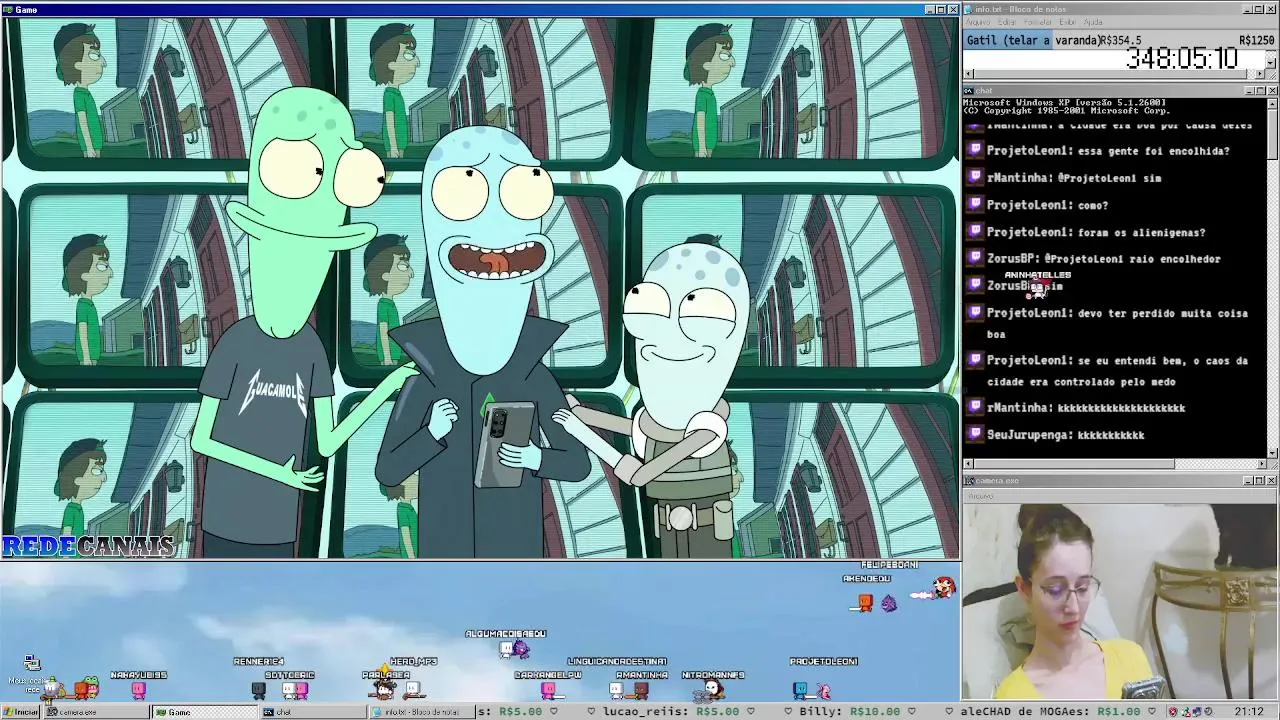Click the message 'foram os alienigenas?' in chat
Screen dimensions: 1280x720
(x=1141, y=232)
